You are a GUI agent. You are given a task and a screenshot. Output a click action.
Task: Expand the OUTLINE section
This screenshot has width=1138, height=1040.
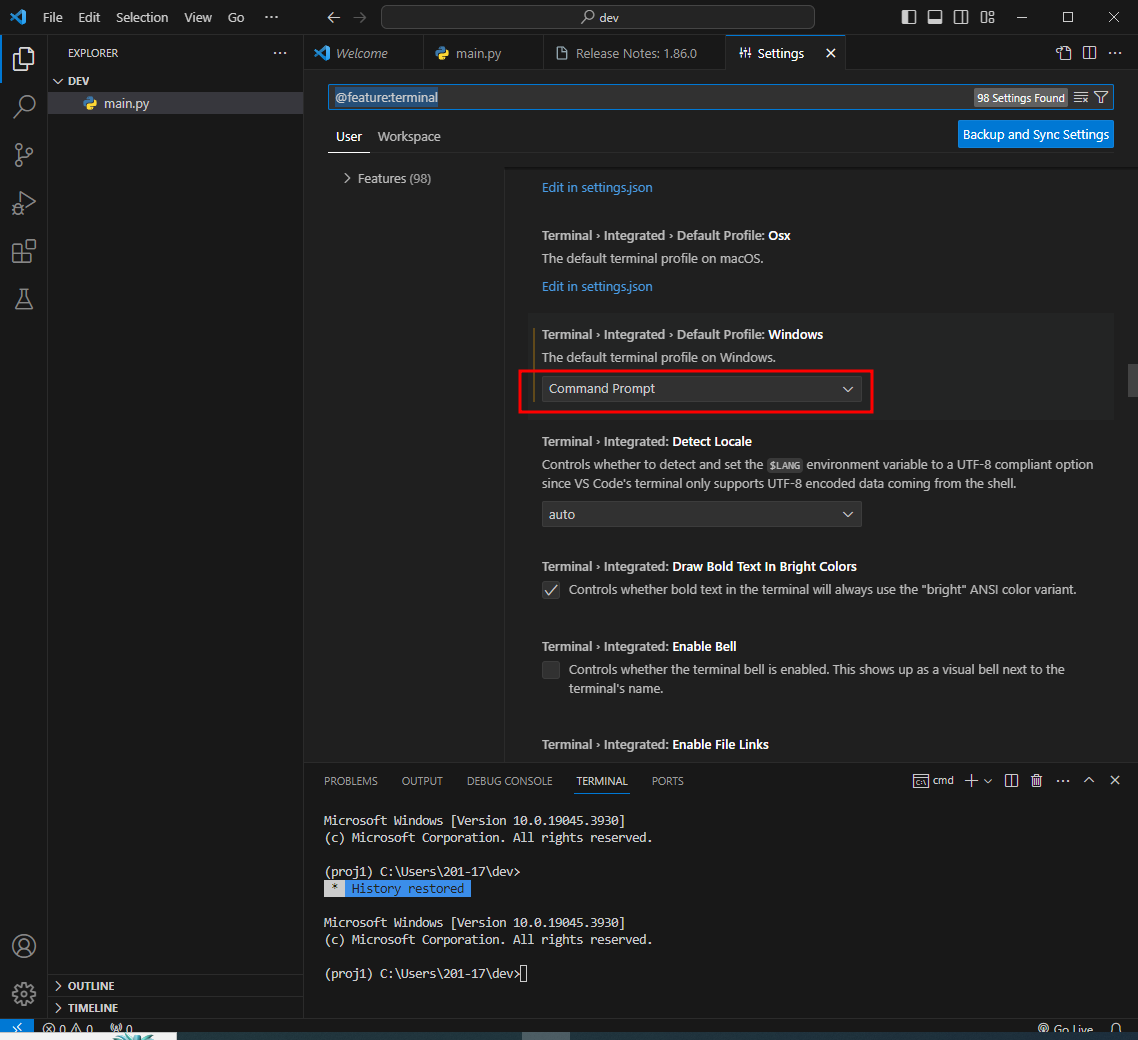click(x=176, y=986)
